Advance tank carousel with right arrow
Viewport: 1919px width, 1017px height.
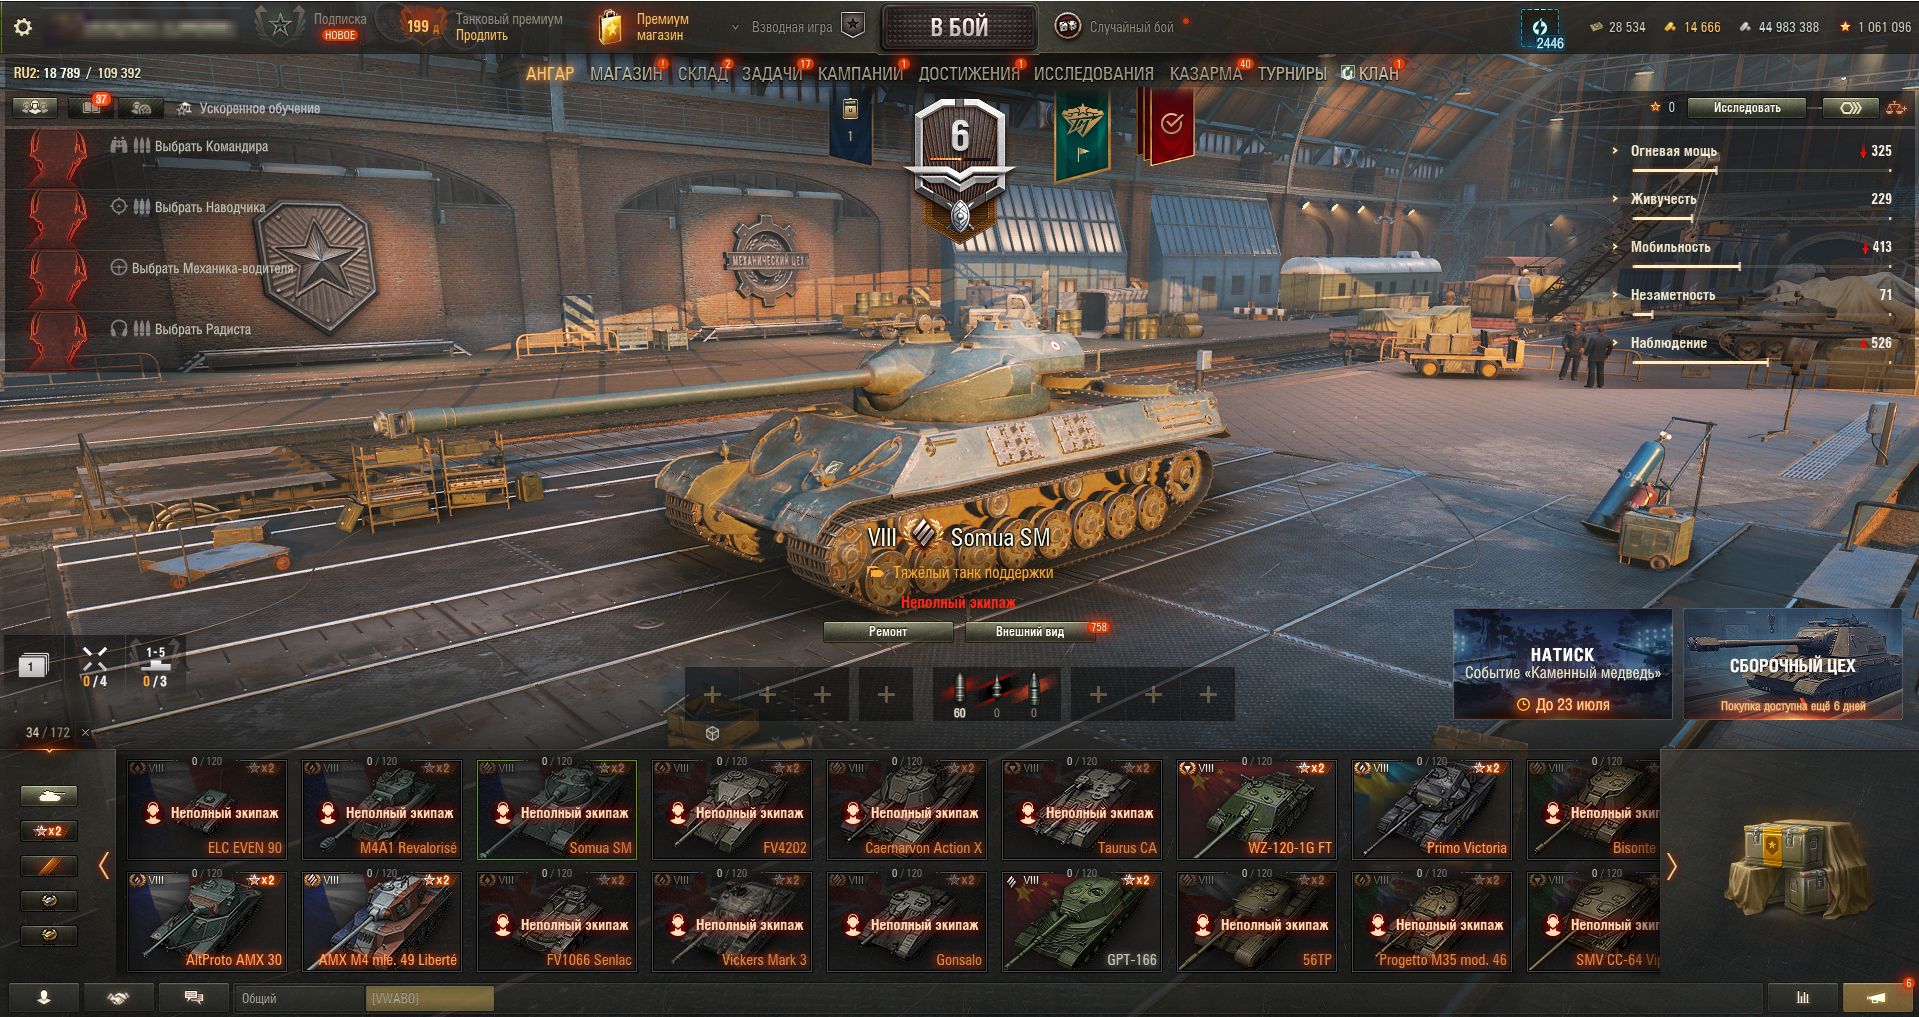(x=1672, y=866)
